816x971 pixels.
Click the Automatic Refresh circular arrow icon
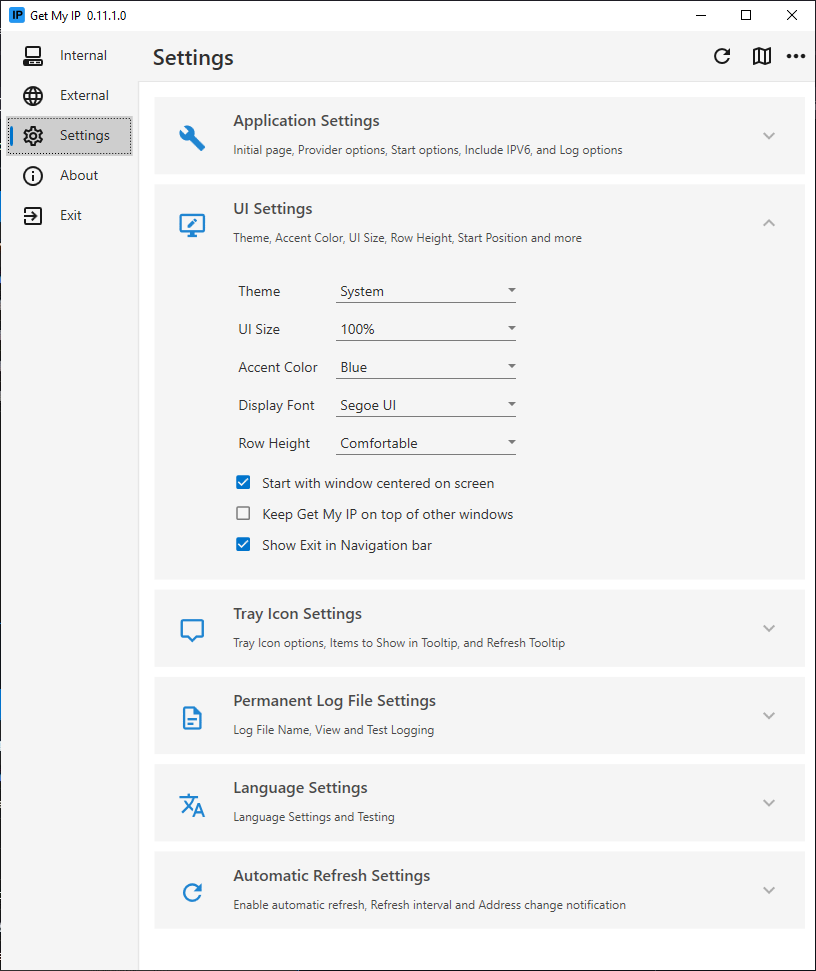(x=192, y=892)
